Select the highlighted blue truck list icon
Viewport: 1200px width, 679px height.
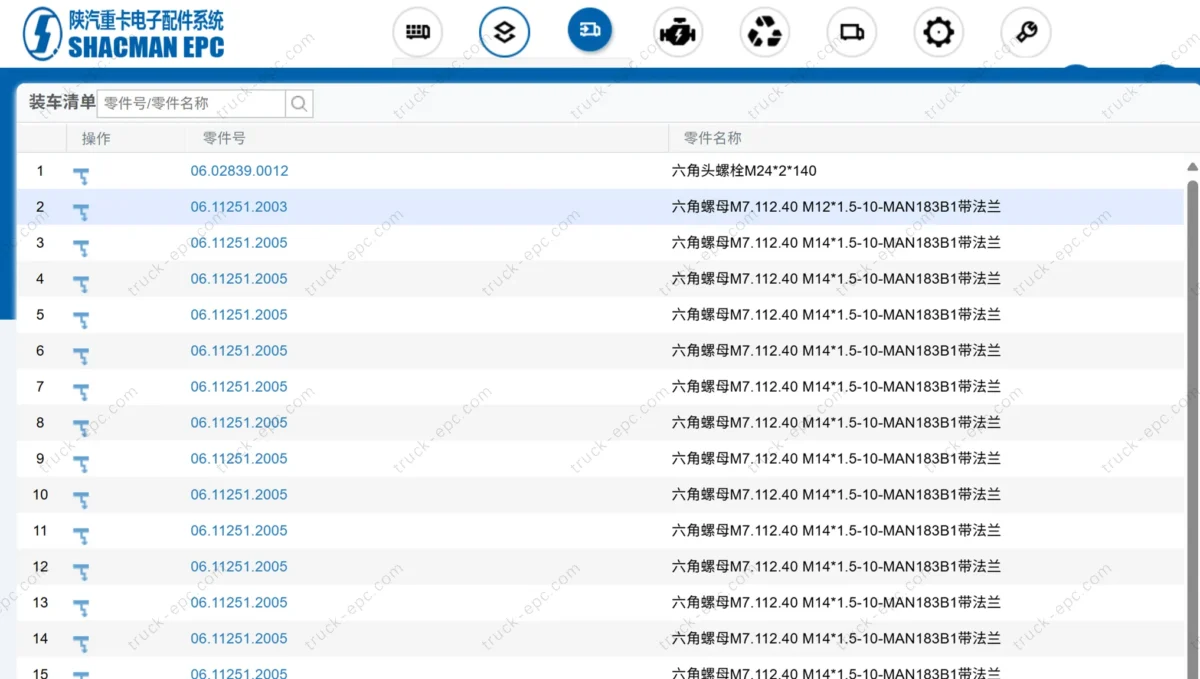pos(590,31)
